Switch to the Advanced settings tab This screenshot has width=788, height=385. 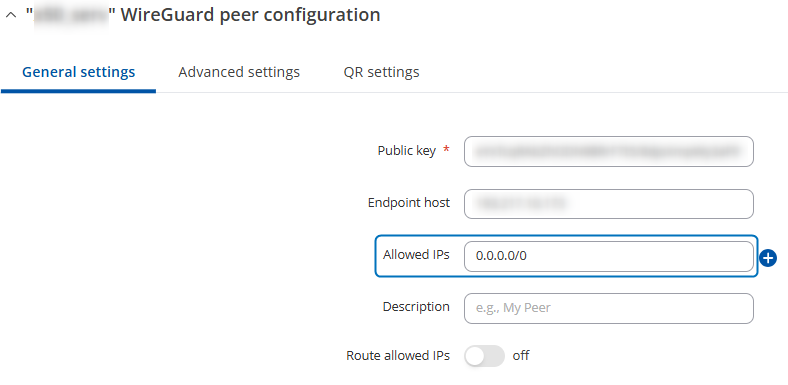click(239, 72)
